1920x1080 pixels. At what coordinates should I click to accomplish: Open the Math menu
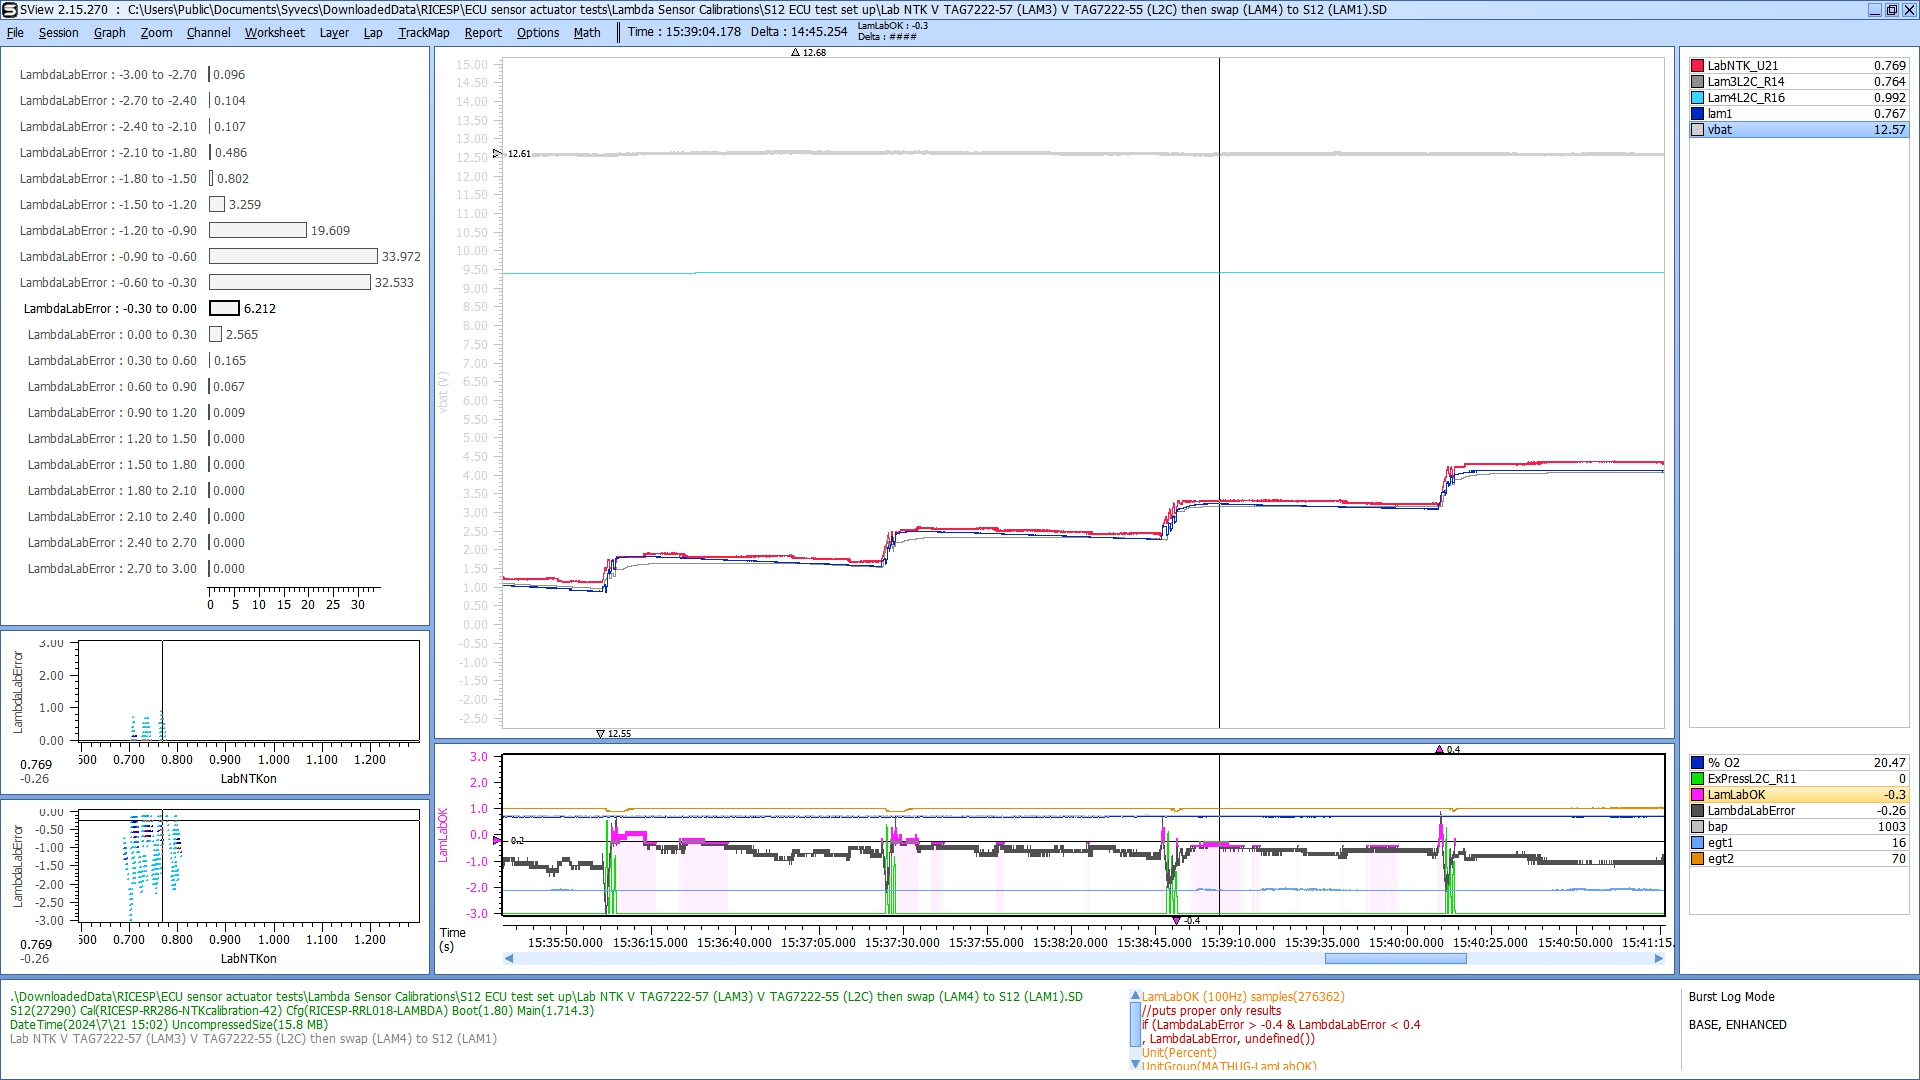[x=586, y=32]
